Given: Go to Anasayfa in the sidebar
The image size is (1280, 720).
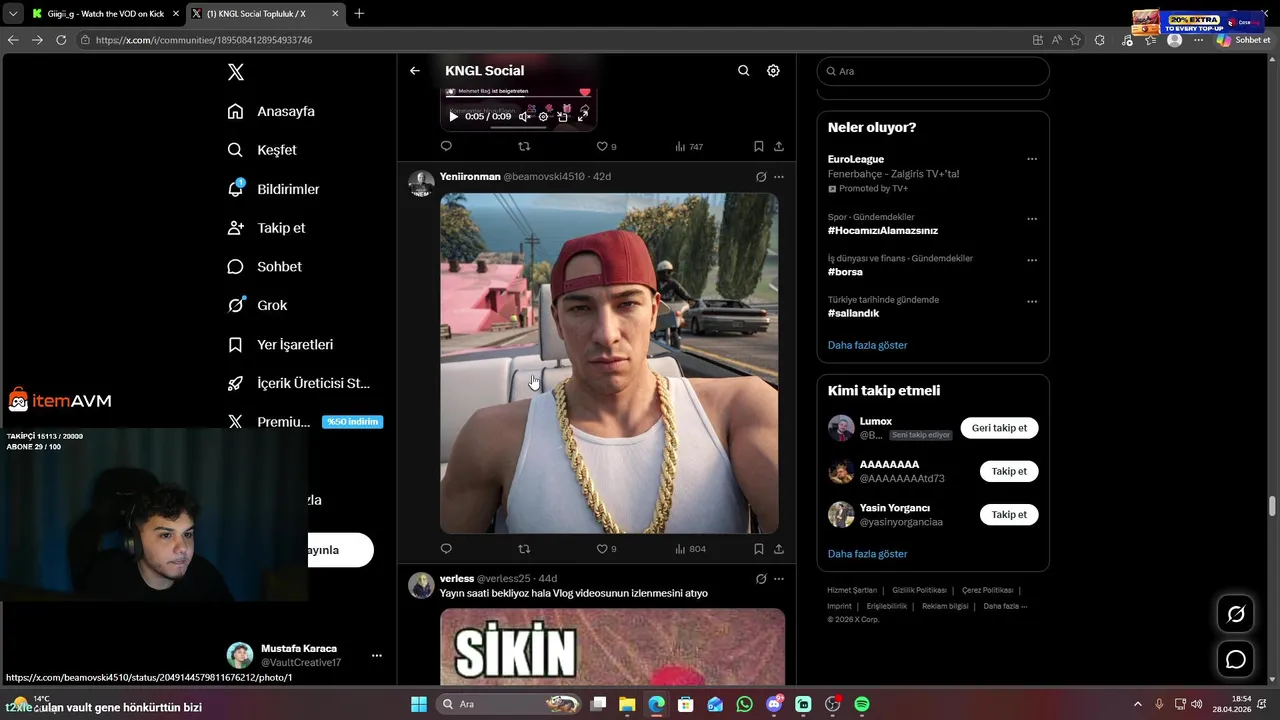Looking at the screenshot, I should click(271, 111).
